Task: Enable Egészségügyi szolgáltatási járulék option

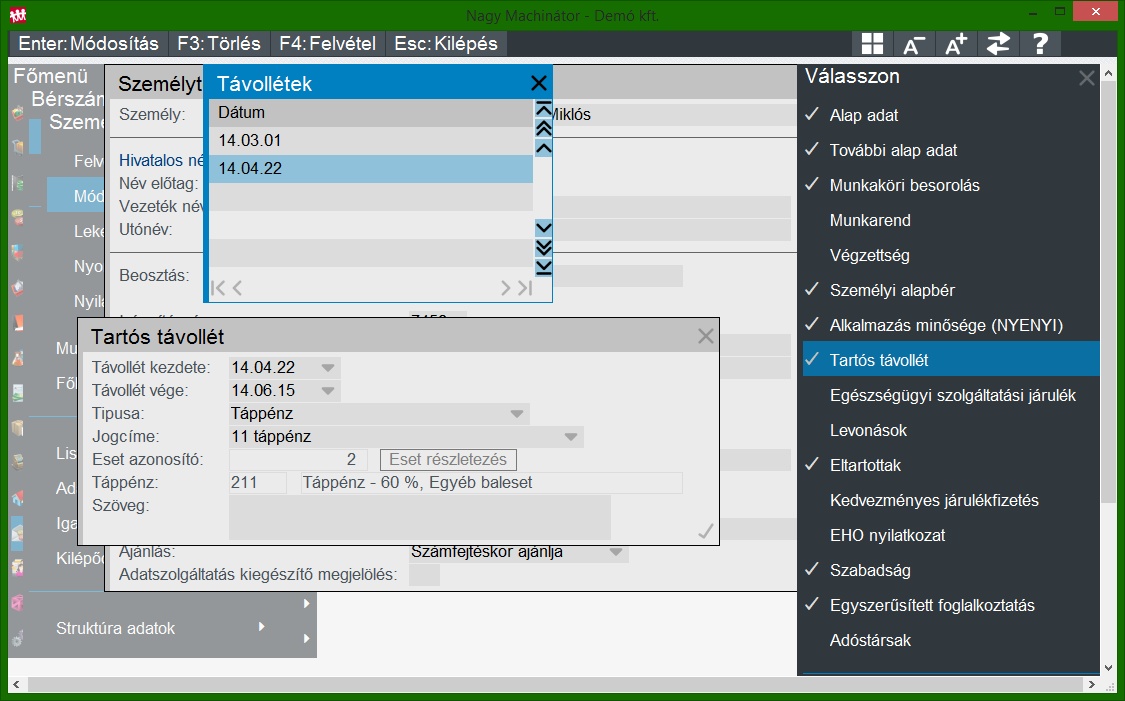Action: coord(951,395)
